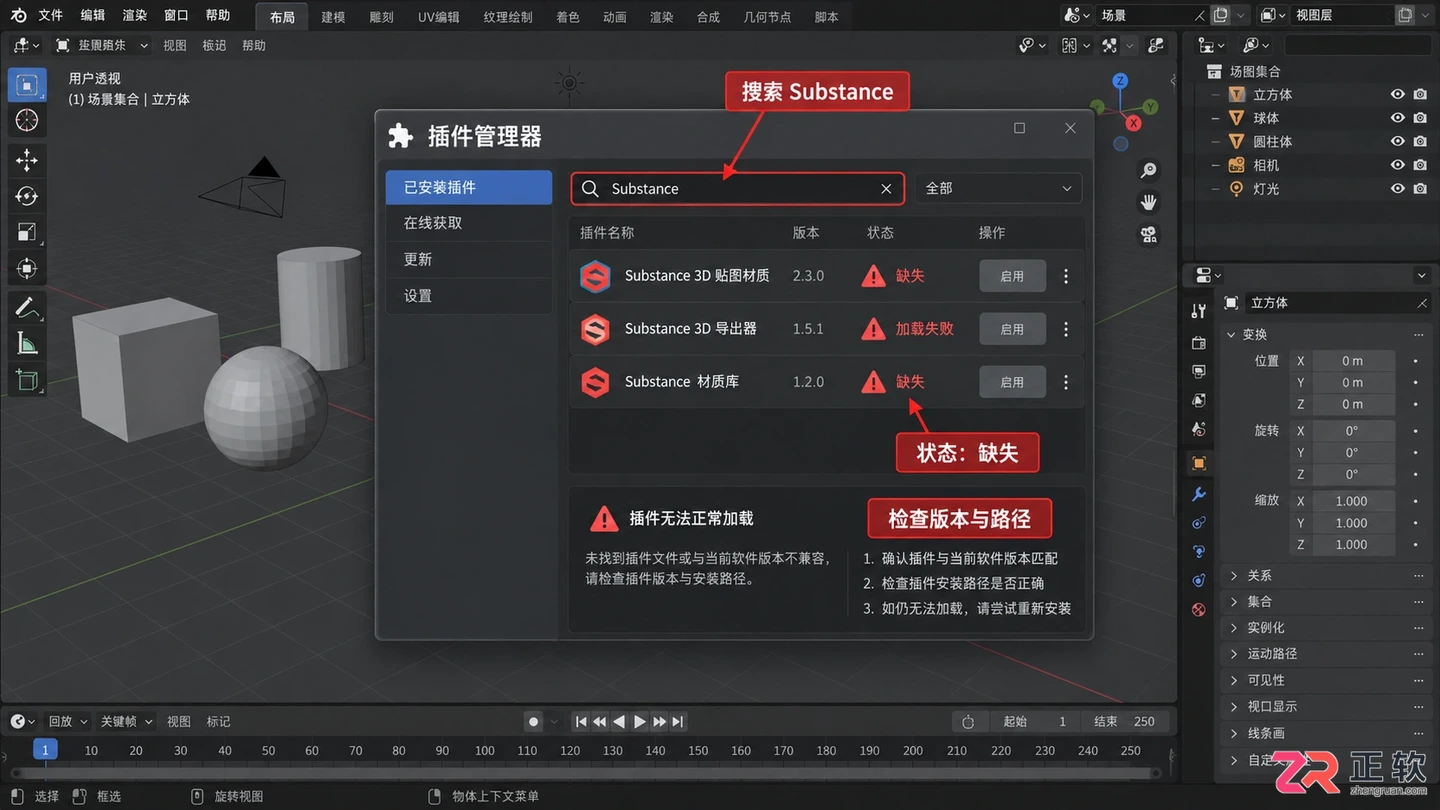Image resolution: width=1440 pixels, height=810 pixels.
Task: Open options menu for Substance 3D 贴图材质
Action: (1066, 276)
